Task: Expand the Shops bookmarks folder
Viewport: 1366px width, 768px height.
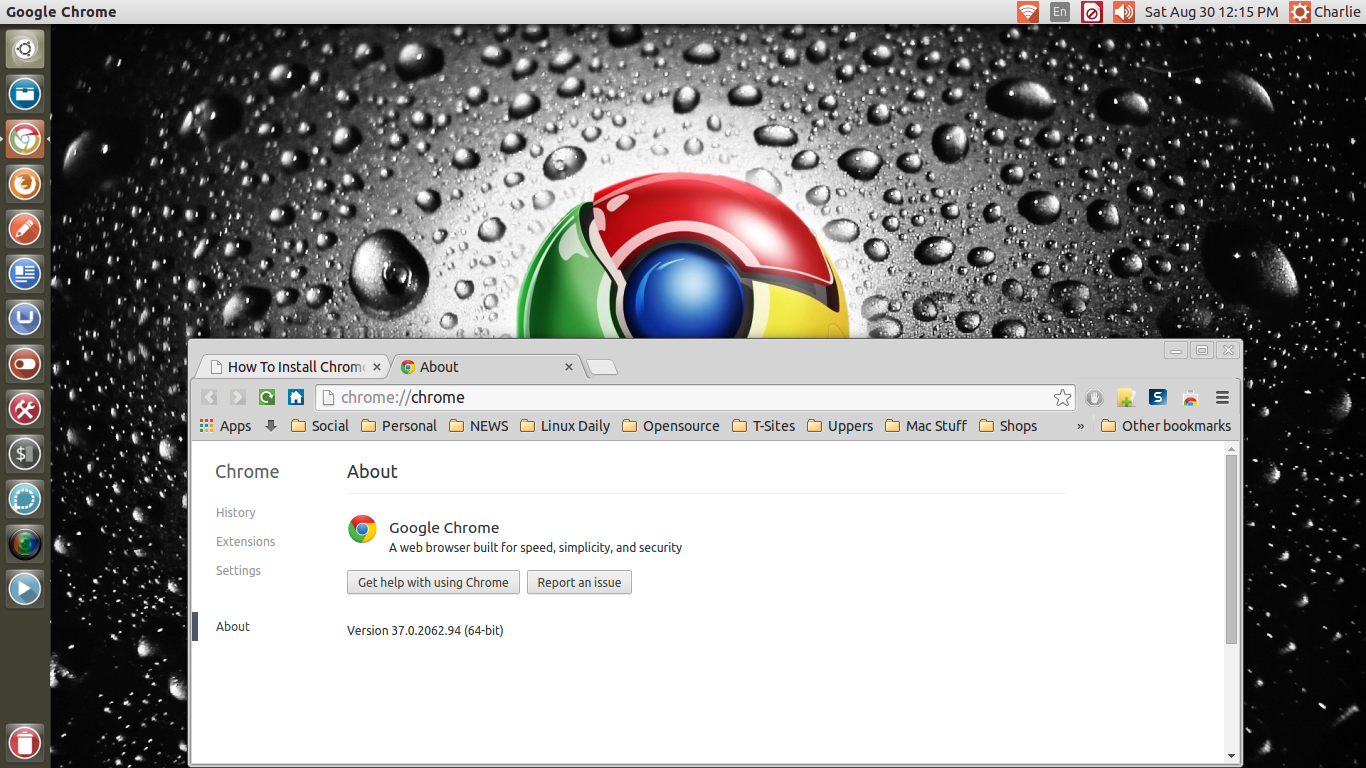Action: click(x=1008, y=426)
